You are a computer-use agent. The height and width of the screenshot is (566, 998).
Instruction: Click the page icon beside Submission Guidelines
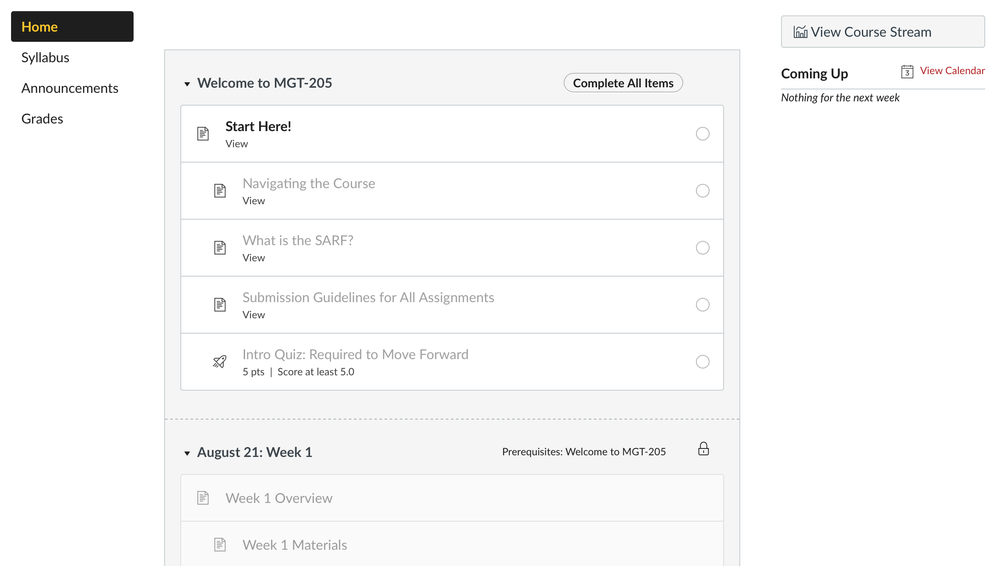(220, 304)
